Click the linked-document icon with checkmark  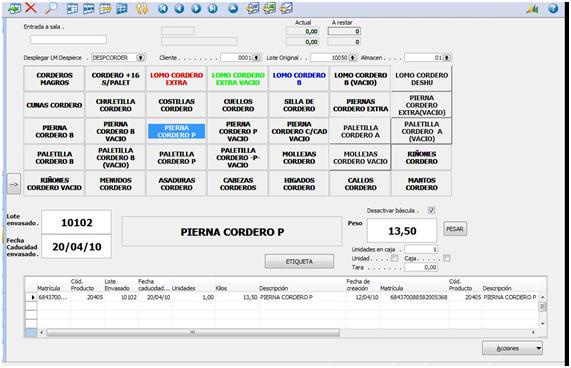287,8
